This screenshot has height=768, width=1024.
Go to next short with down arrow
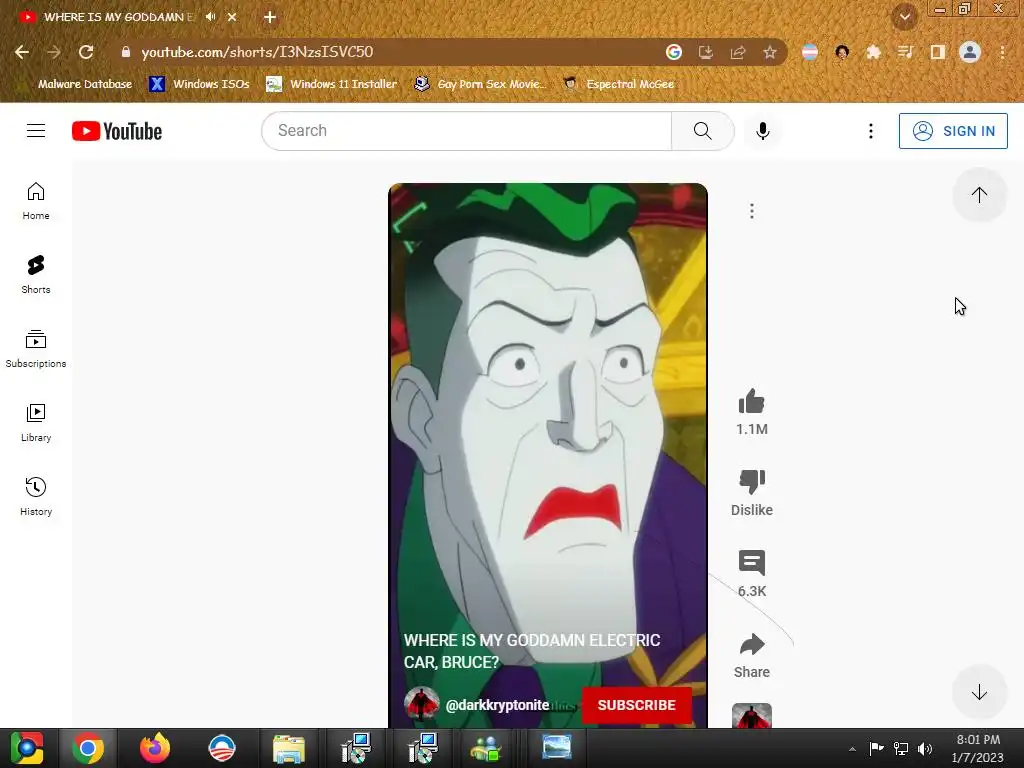(979, 692)
